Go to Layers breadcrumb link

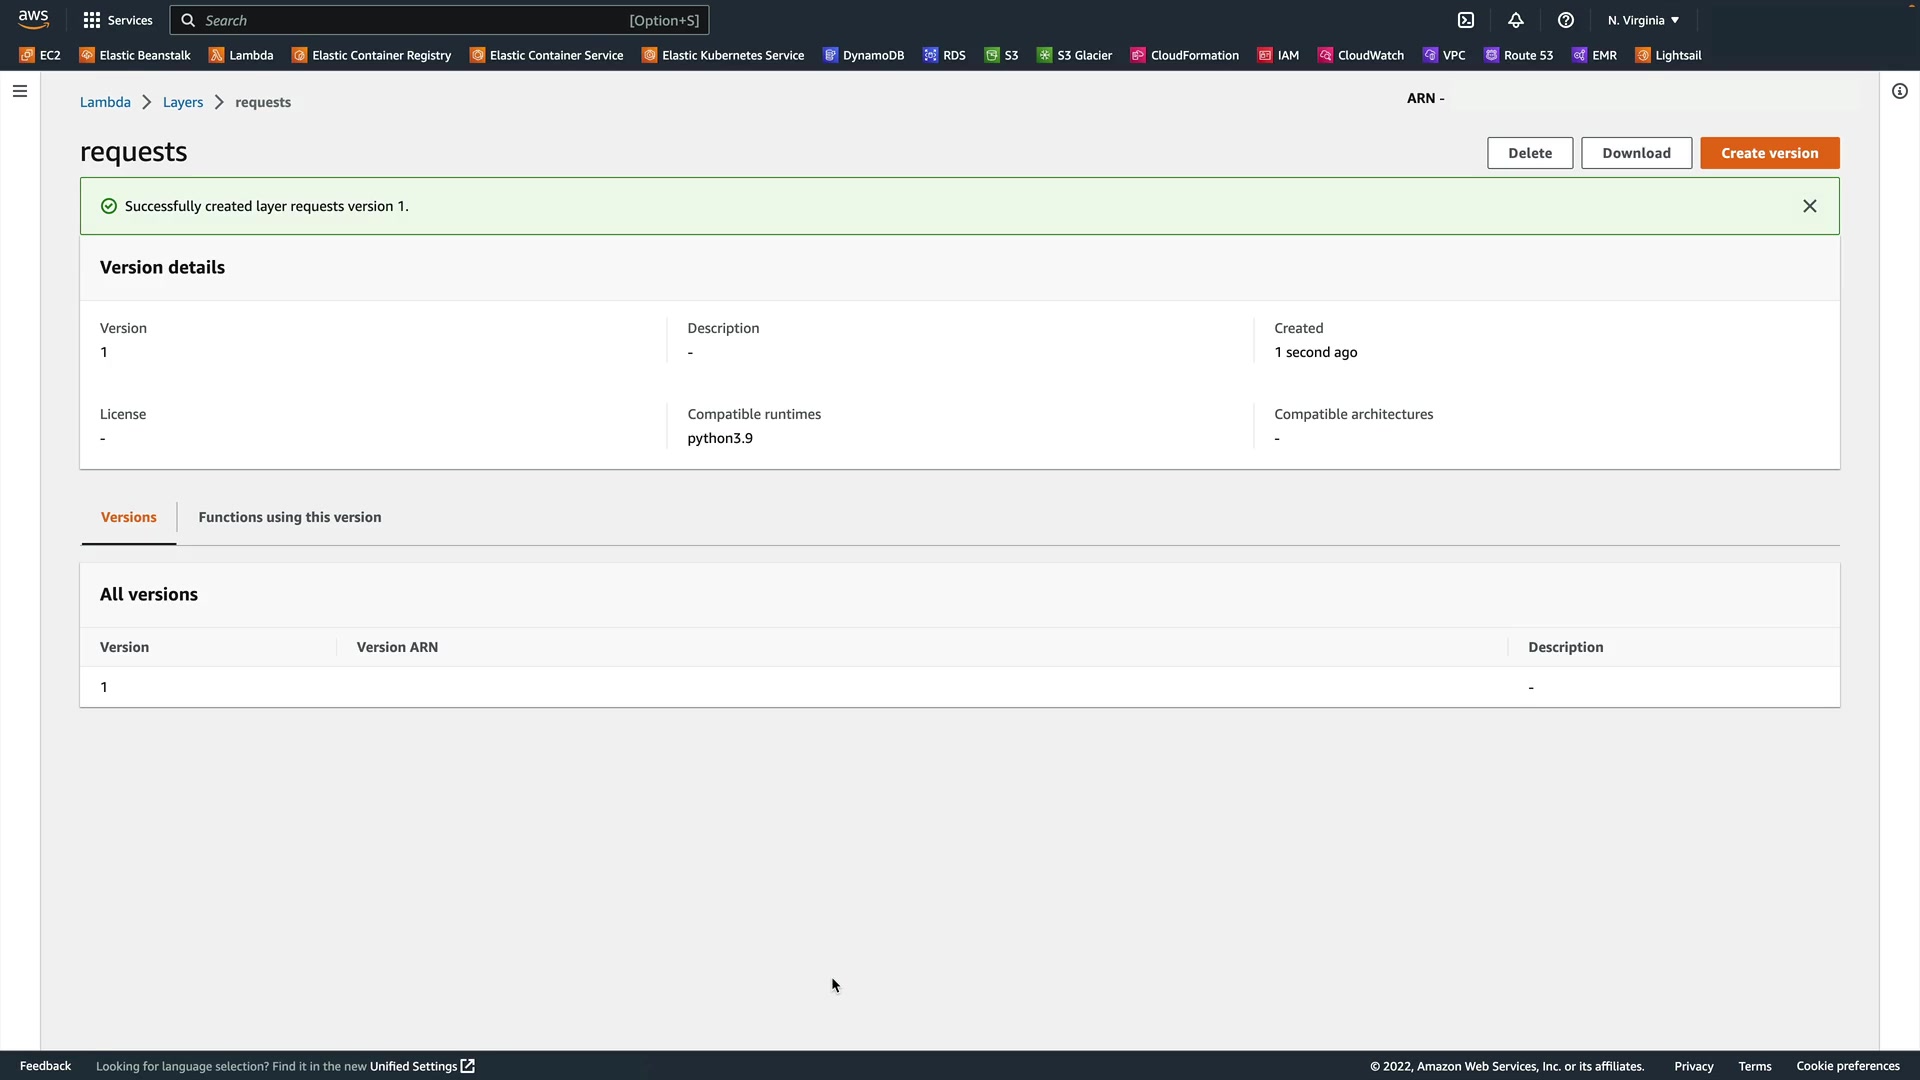(183, 102)
